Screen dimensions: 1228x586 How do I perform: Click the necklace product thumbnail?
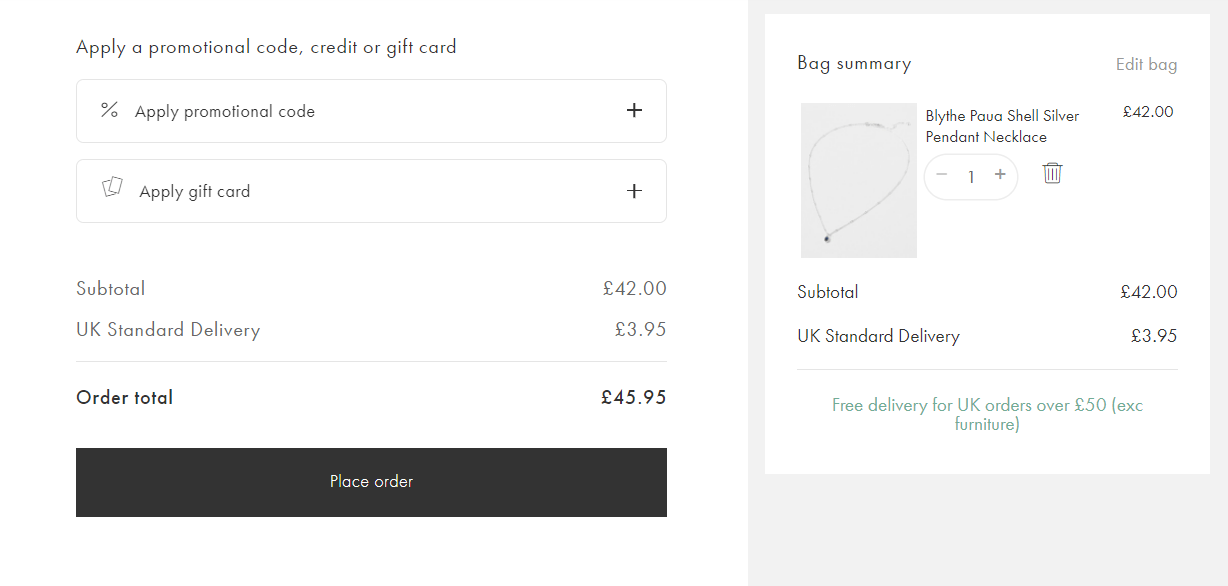[858, 180]
